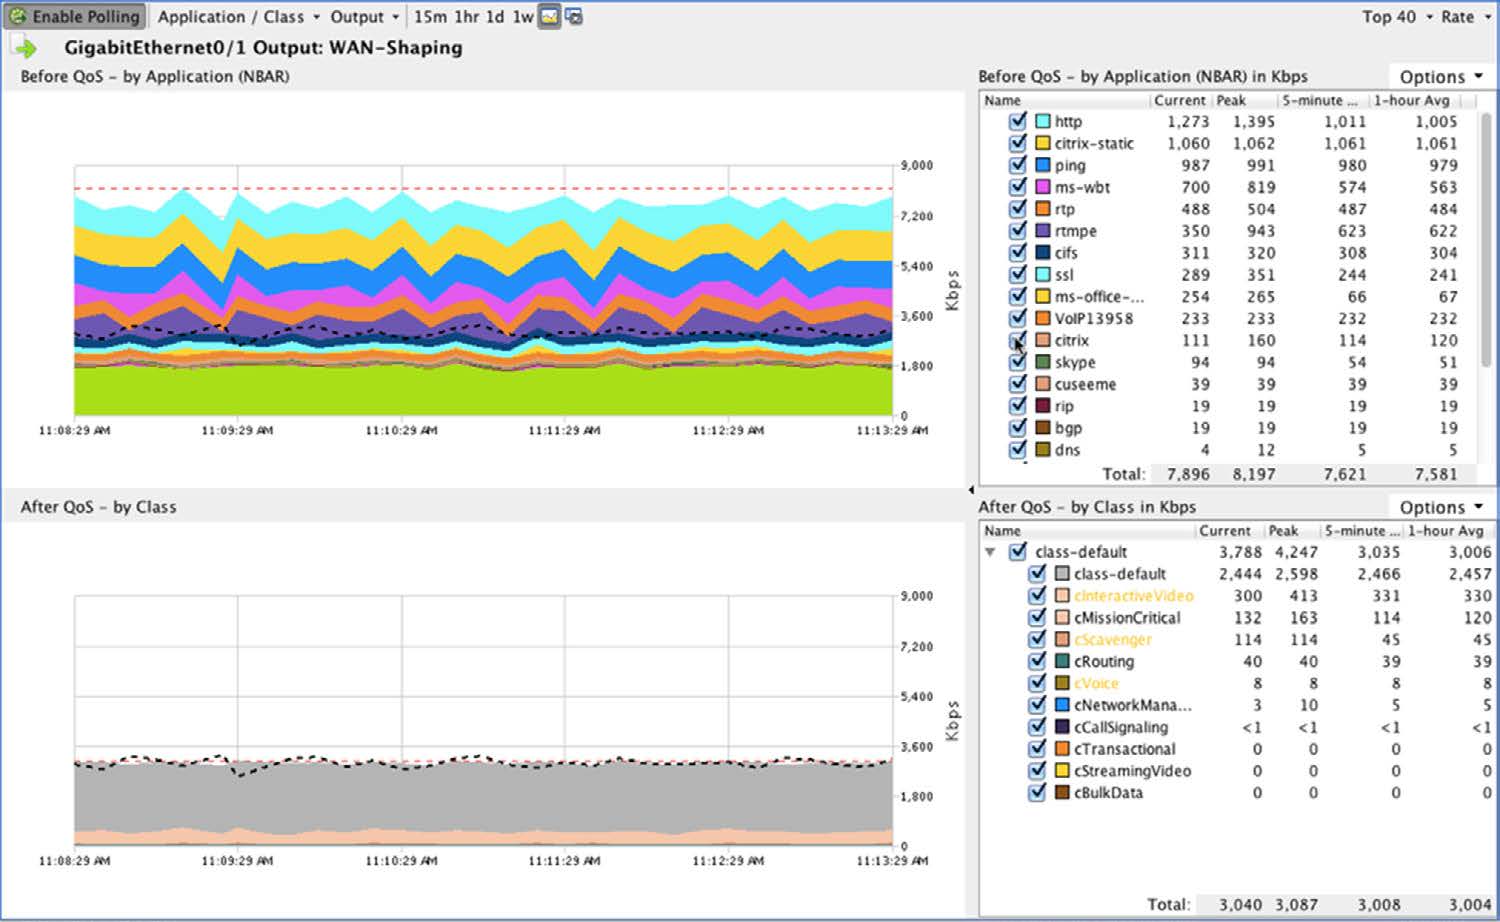Click the Enable Polling refresh icon

click(17, 17)
